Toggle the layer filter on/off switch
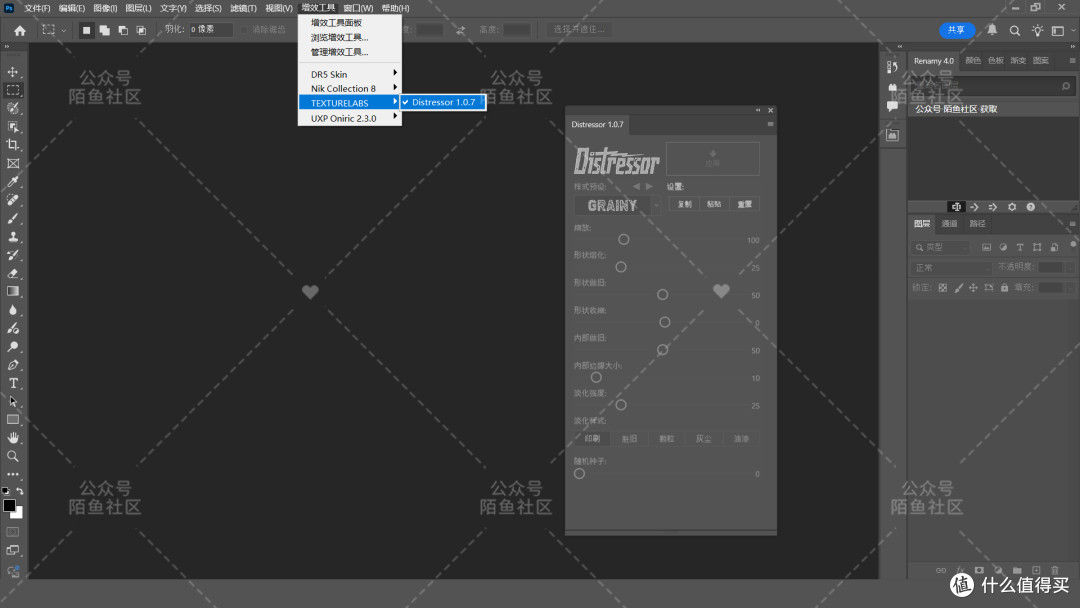This screenshot has height=608, width=1080. 1072,245
